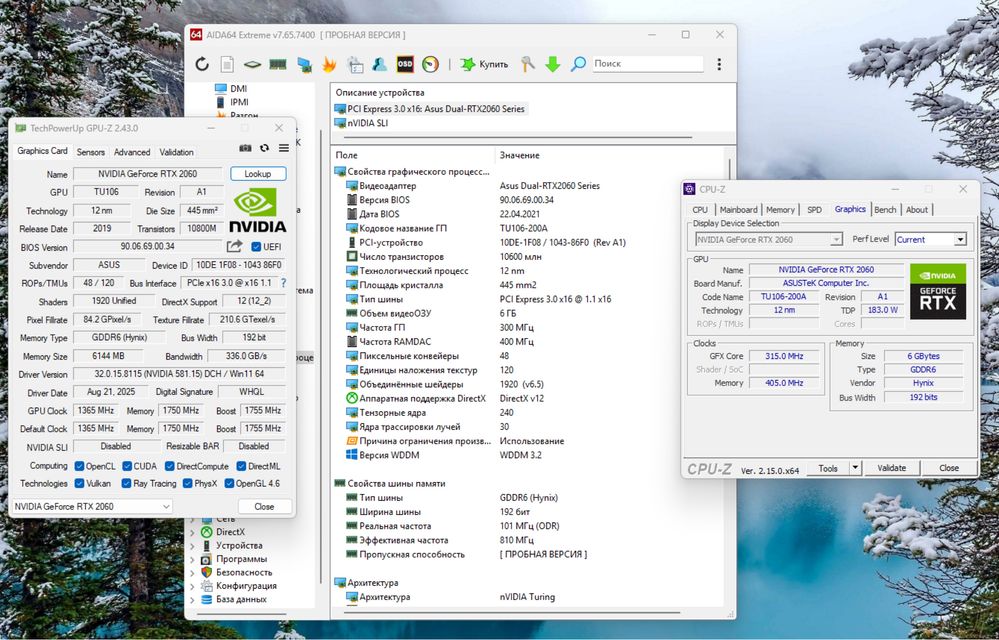
Task: Open the GPU-Z hamburger menu
Action: pyautogui.click(x=284, y=148)
